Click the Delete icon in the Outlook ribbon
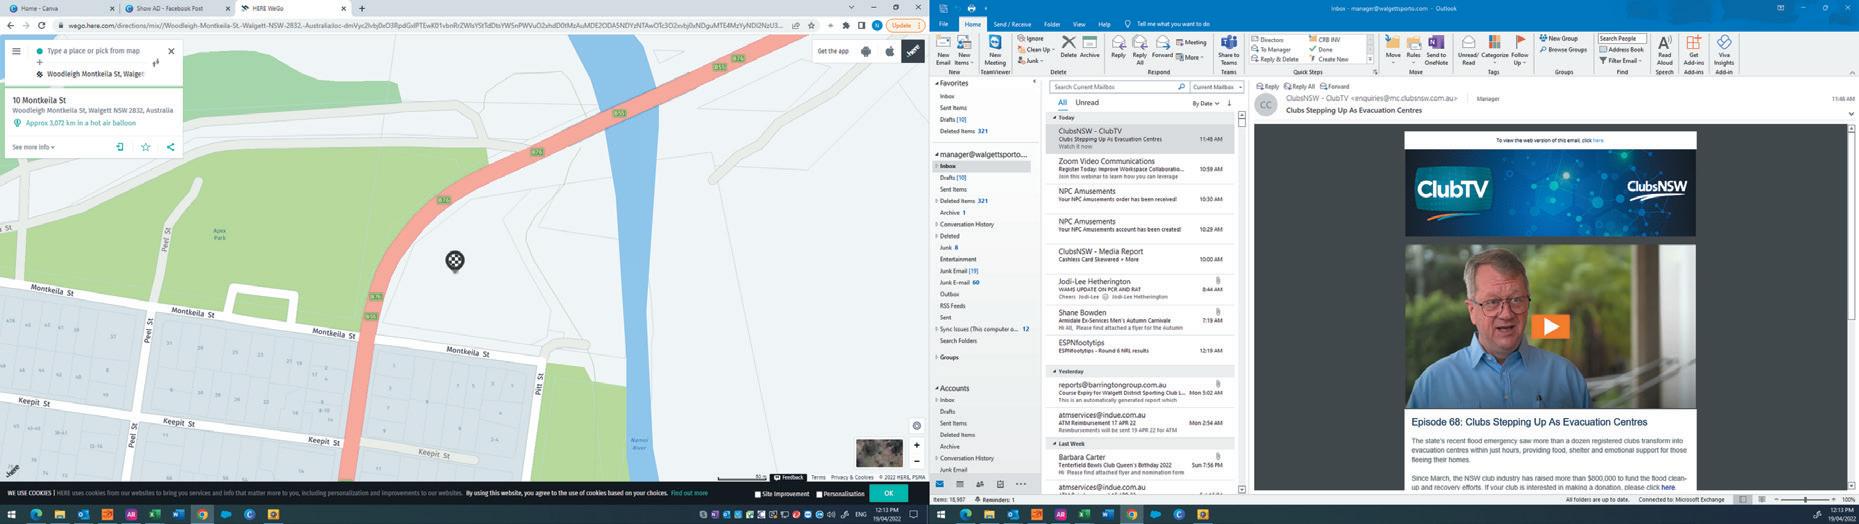 (1068, 46)
